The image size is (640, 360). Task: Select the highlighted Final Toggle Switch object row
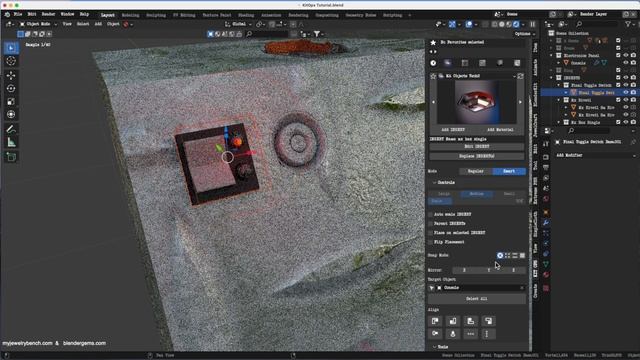coord(589,93)
